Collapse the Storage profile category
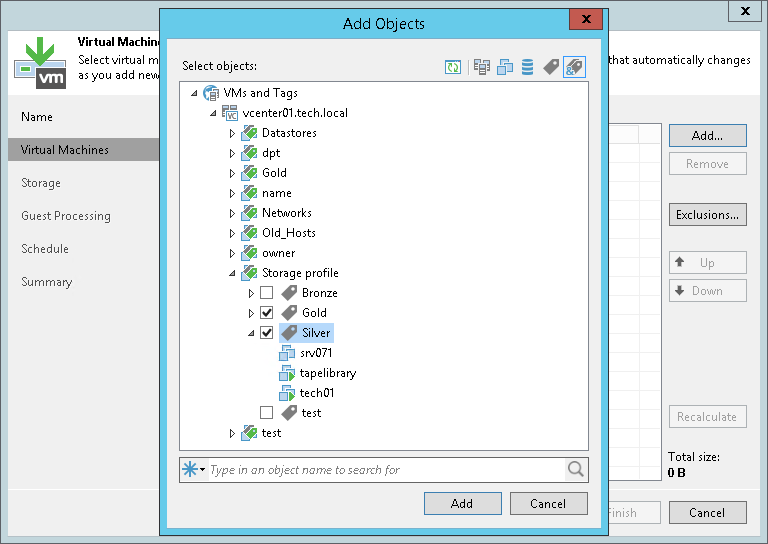 coord(232,273)
